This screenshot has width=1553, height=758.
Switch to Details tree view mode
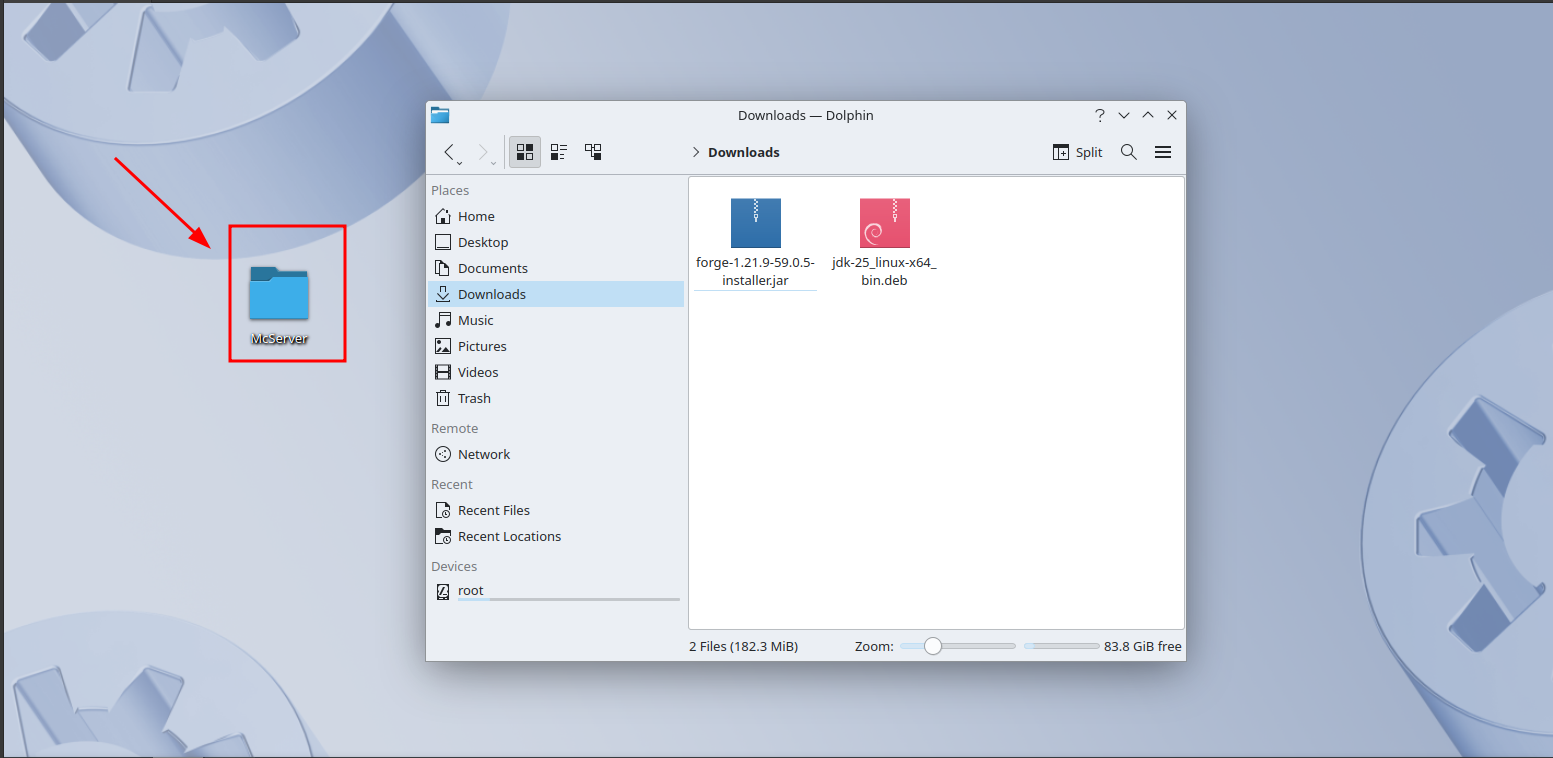(593, 152)
